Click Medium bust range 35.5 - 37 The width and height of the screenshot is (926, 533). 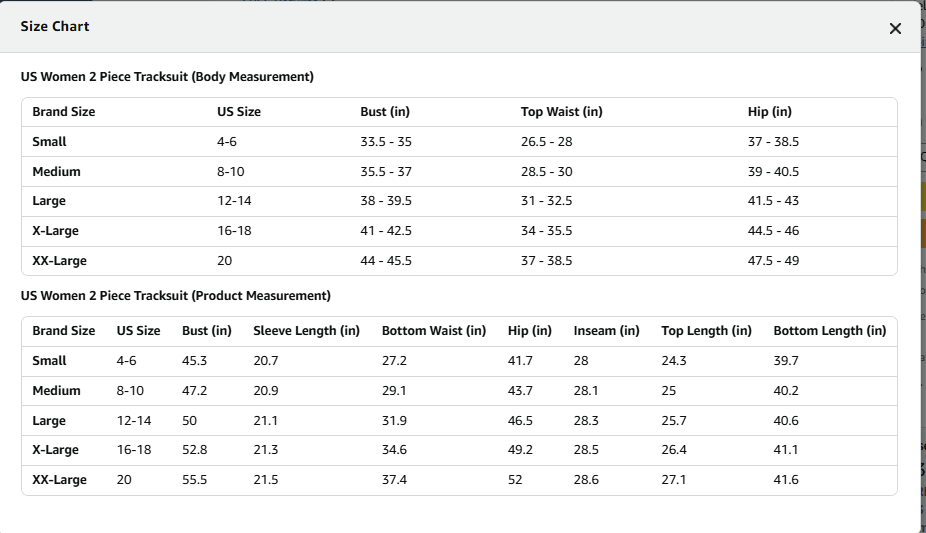pyautogui.click(x=386, y=172)
